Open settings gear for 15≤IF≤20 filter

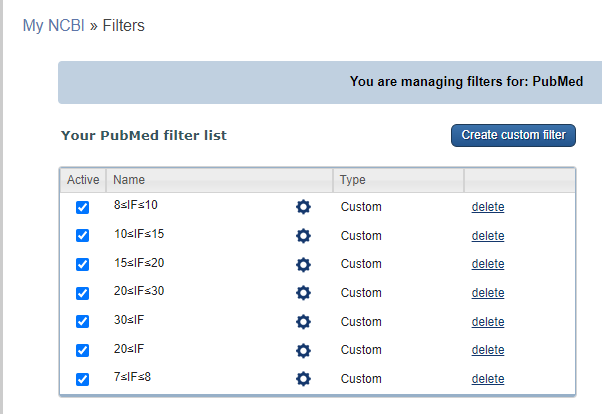(x=304, y=264)
